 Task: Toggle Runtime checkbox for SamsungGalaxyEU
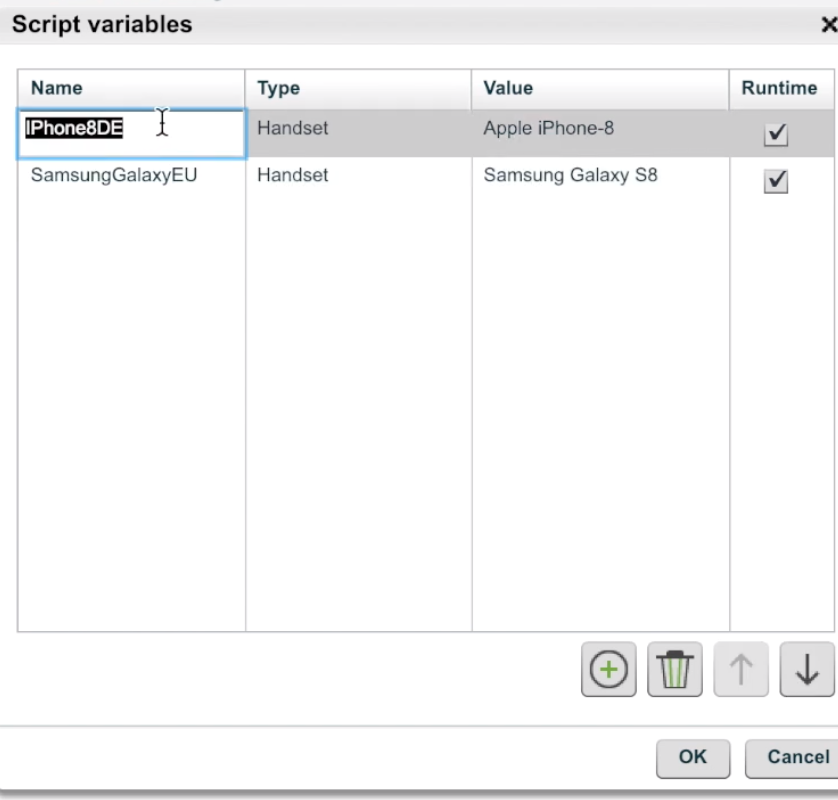pos(775,181)
